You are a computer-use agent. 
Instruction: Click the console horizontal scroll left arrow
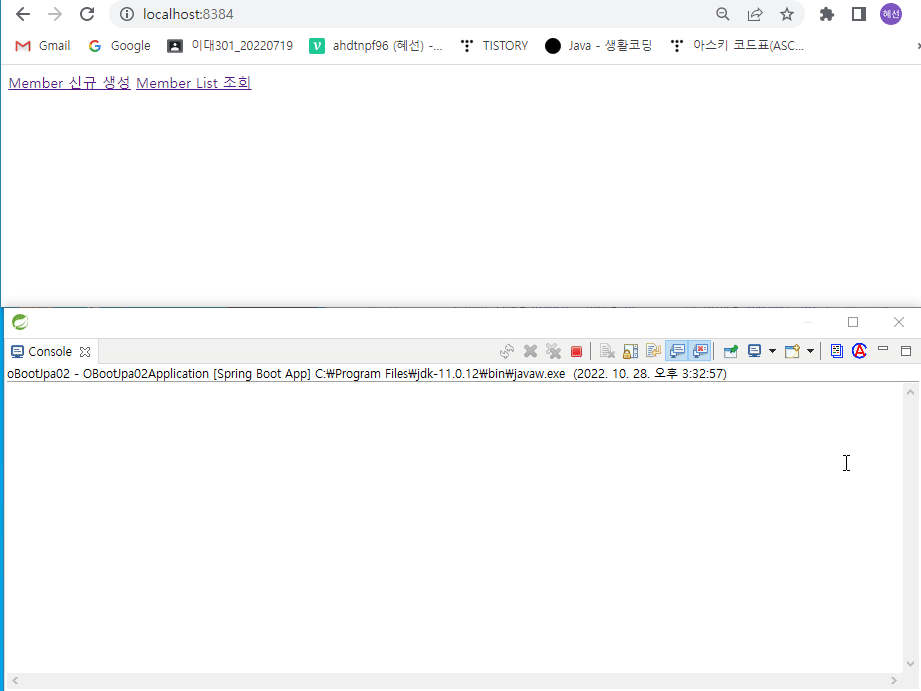tap(15, 680)
